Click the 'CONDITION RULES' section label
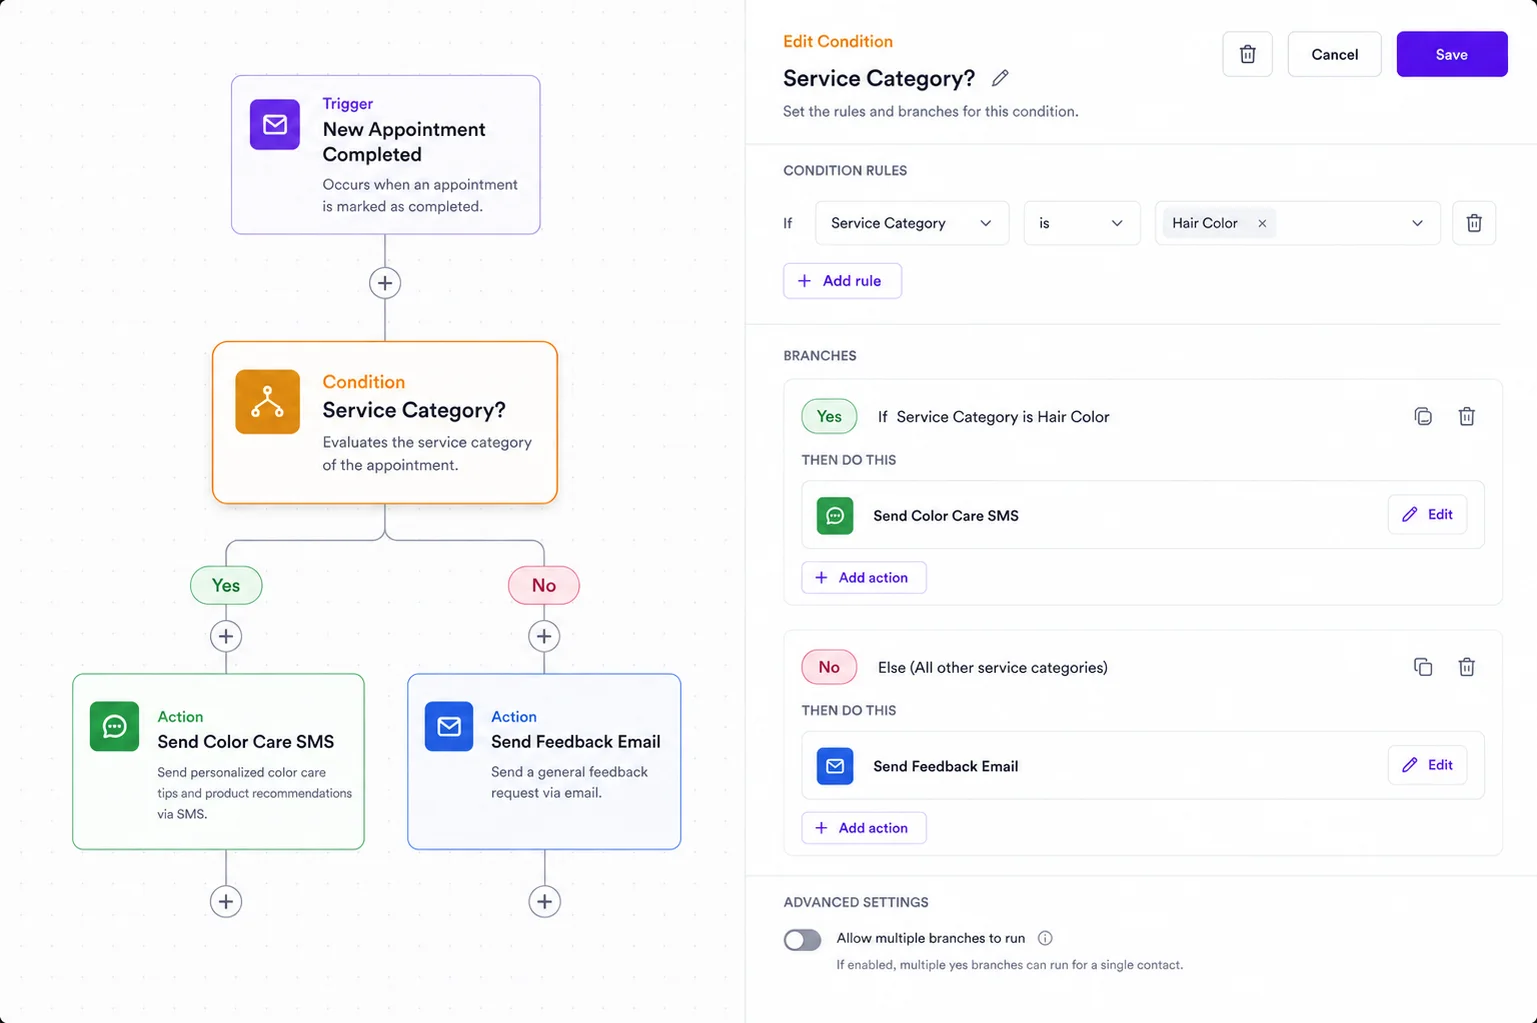Image resolution: width=1537 pixels, height=1023 pixels. (x=845, y=171)
